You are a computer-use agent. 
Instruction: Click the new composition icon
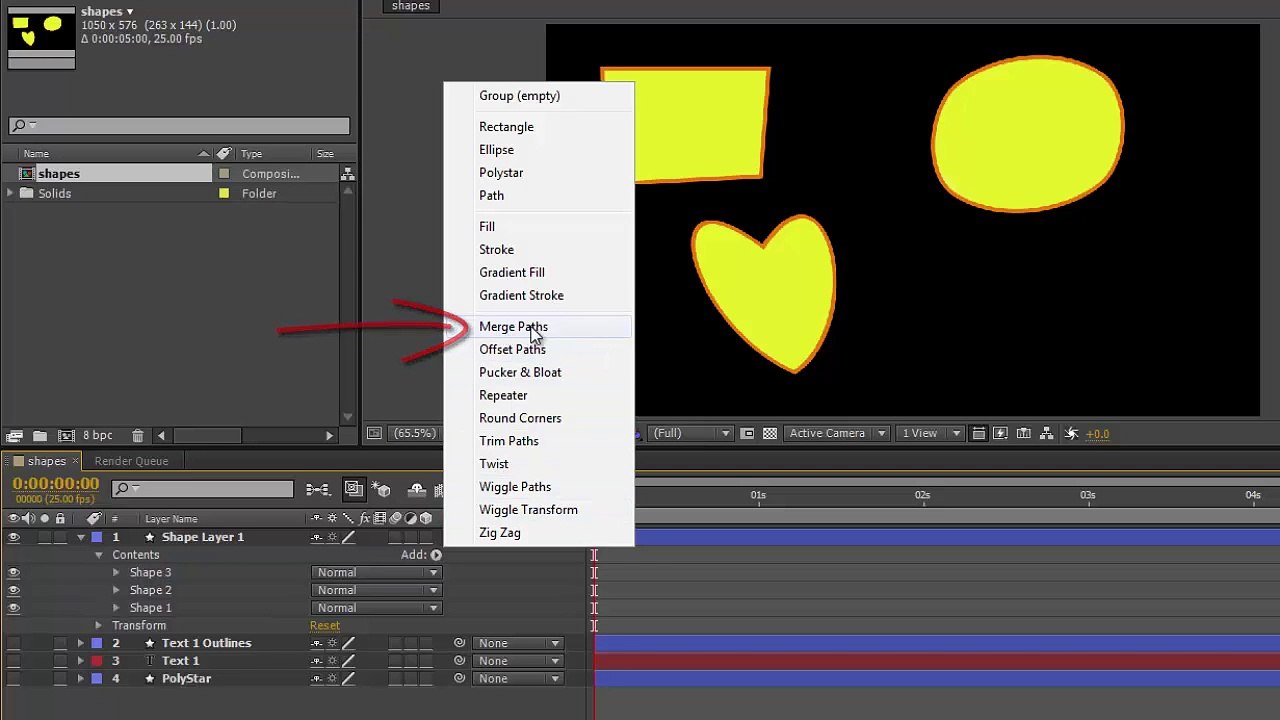[x=66, y=436]
